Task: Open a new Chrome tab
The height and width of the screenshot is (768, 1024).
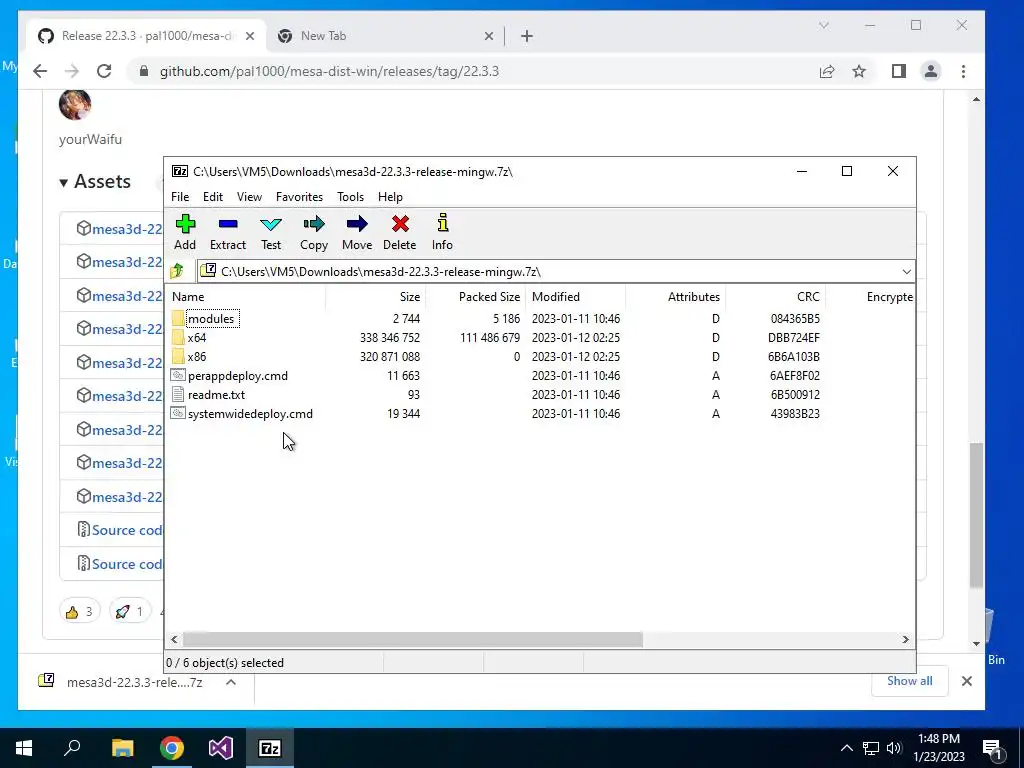Action: (527, 36)
